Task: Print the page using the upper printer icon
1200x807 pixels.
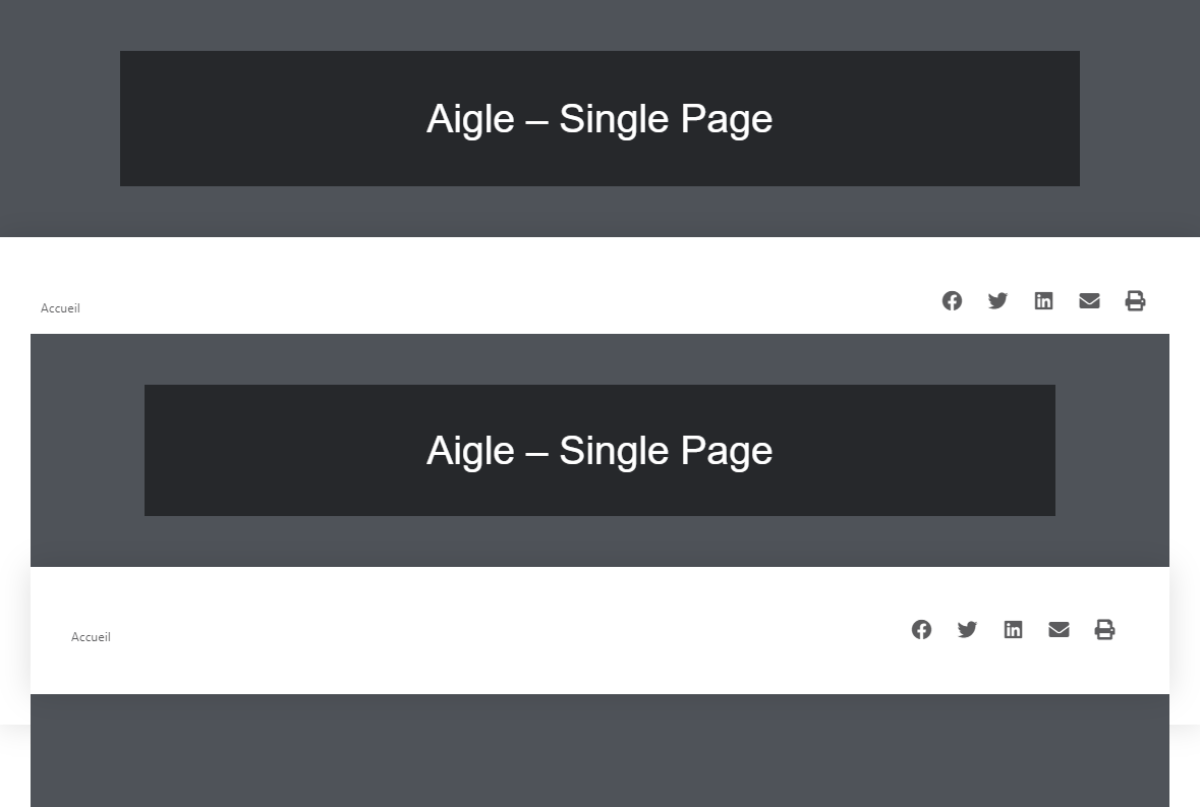Action: tap(1135, 301)
